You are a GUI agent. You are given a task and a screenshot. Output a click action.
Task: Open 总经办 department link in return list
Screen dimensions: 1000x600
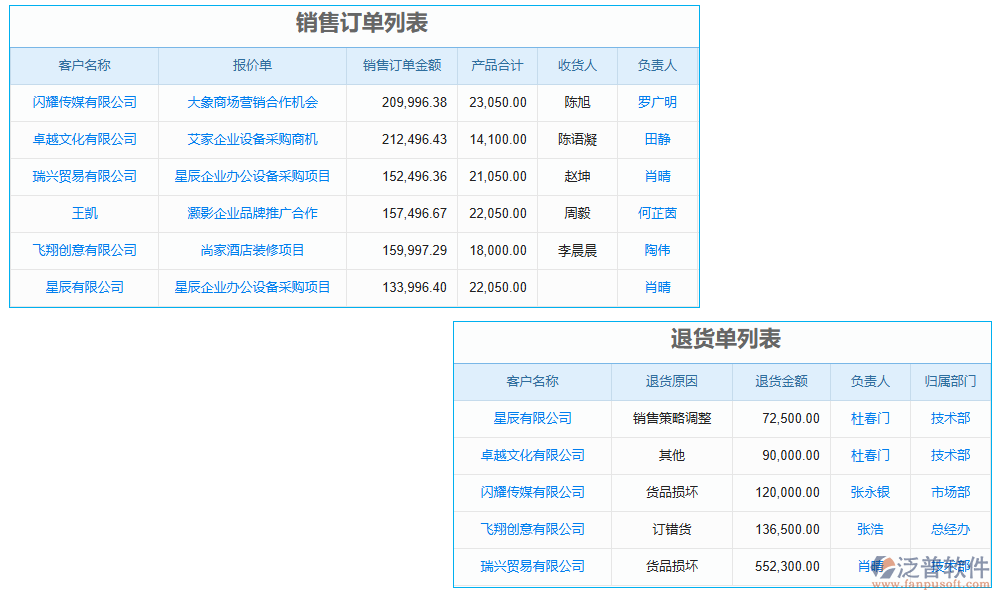[x=949, y=530]
